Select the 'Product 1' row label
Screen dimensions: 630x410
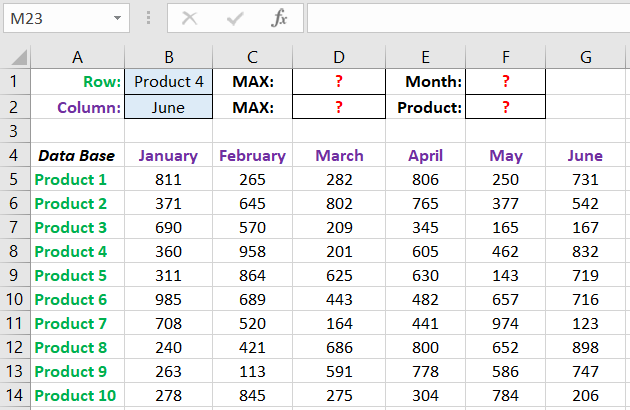78,179
